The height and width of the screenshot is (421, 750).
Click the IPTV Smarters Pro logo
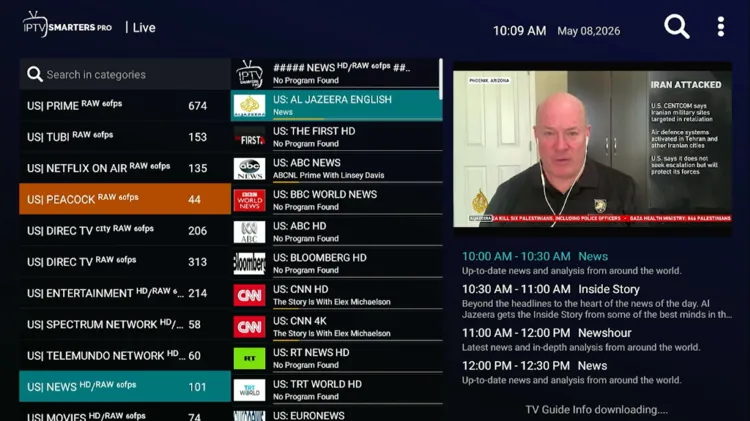tap(67, 24)
